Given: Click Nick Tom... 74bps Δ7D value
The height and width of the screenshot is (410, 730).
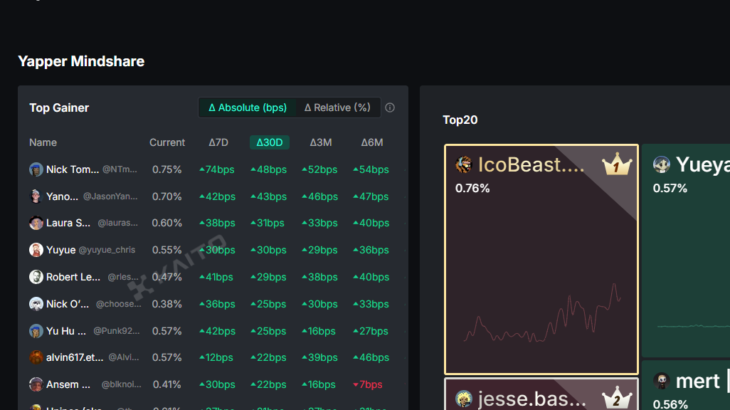Looking at the screenshot, I should [x=216, y=169].
